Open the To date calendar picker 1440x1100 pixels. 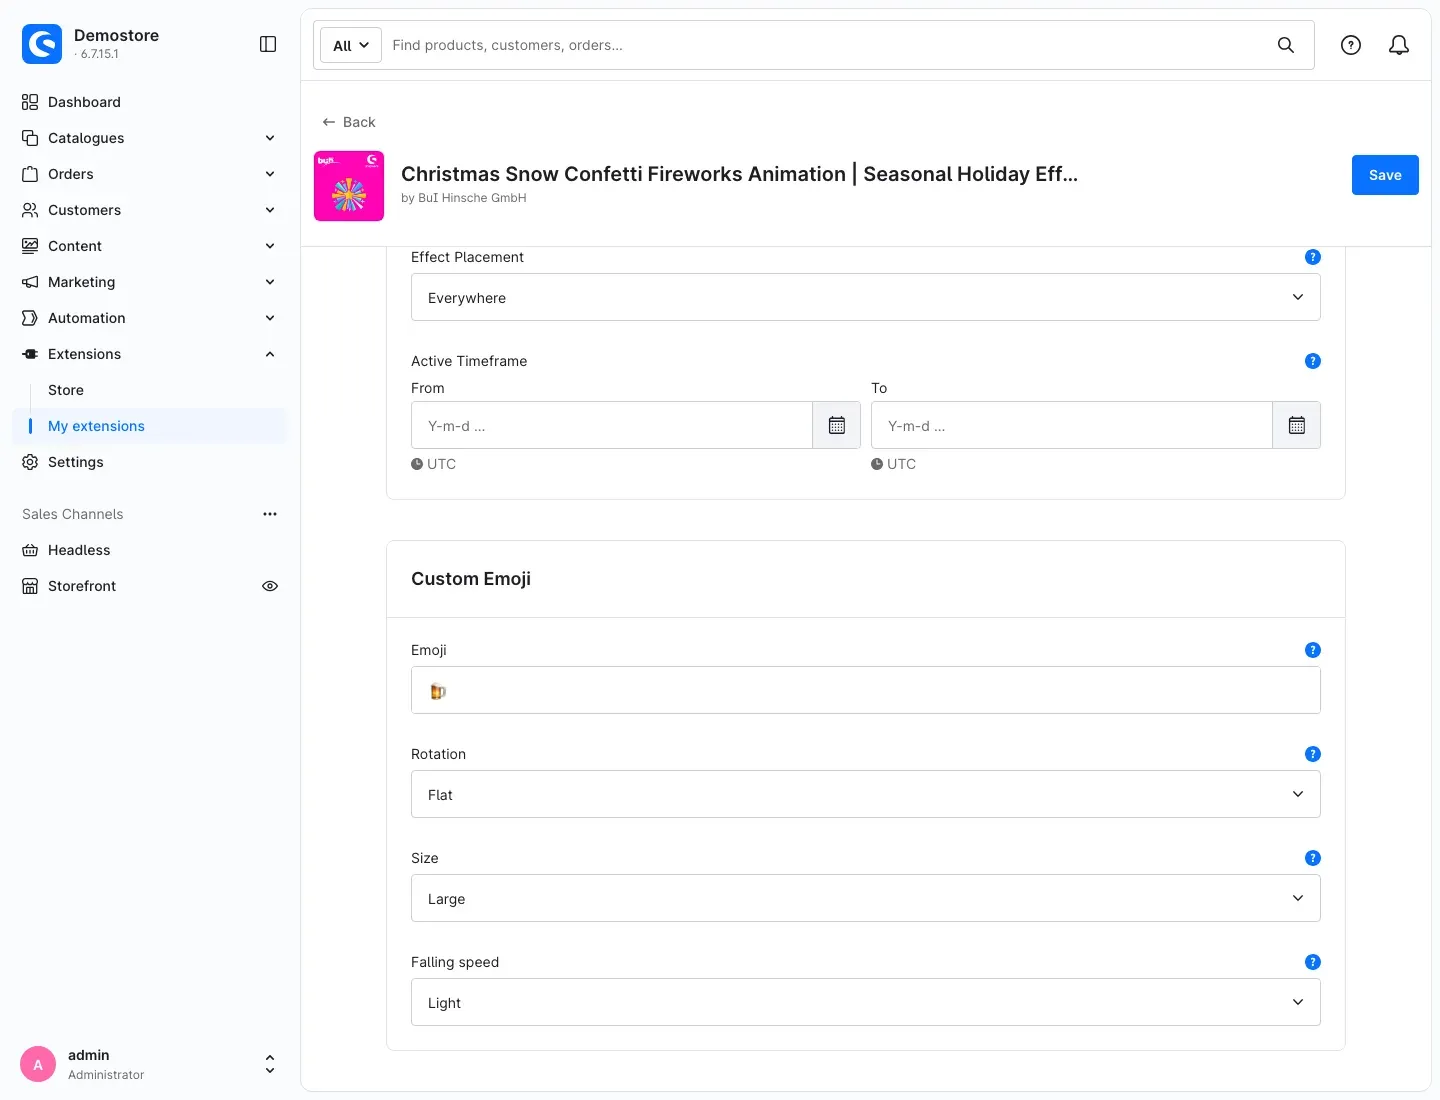point(1297,425)
